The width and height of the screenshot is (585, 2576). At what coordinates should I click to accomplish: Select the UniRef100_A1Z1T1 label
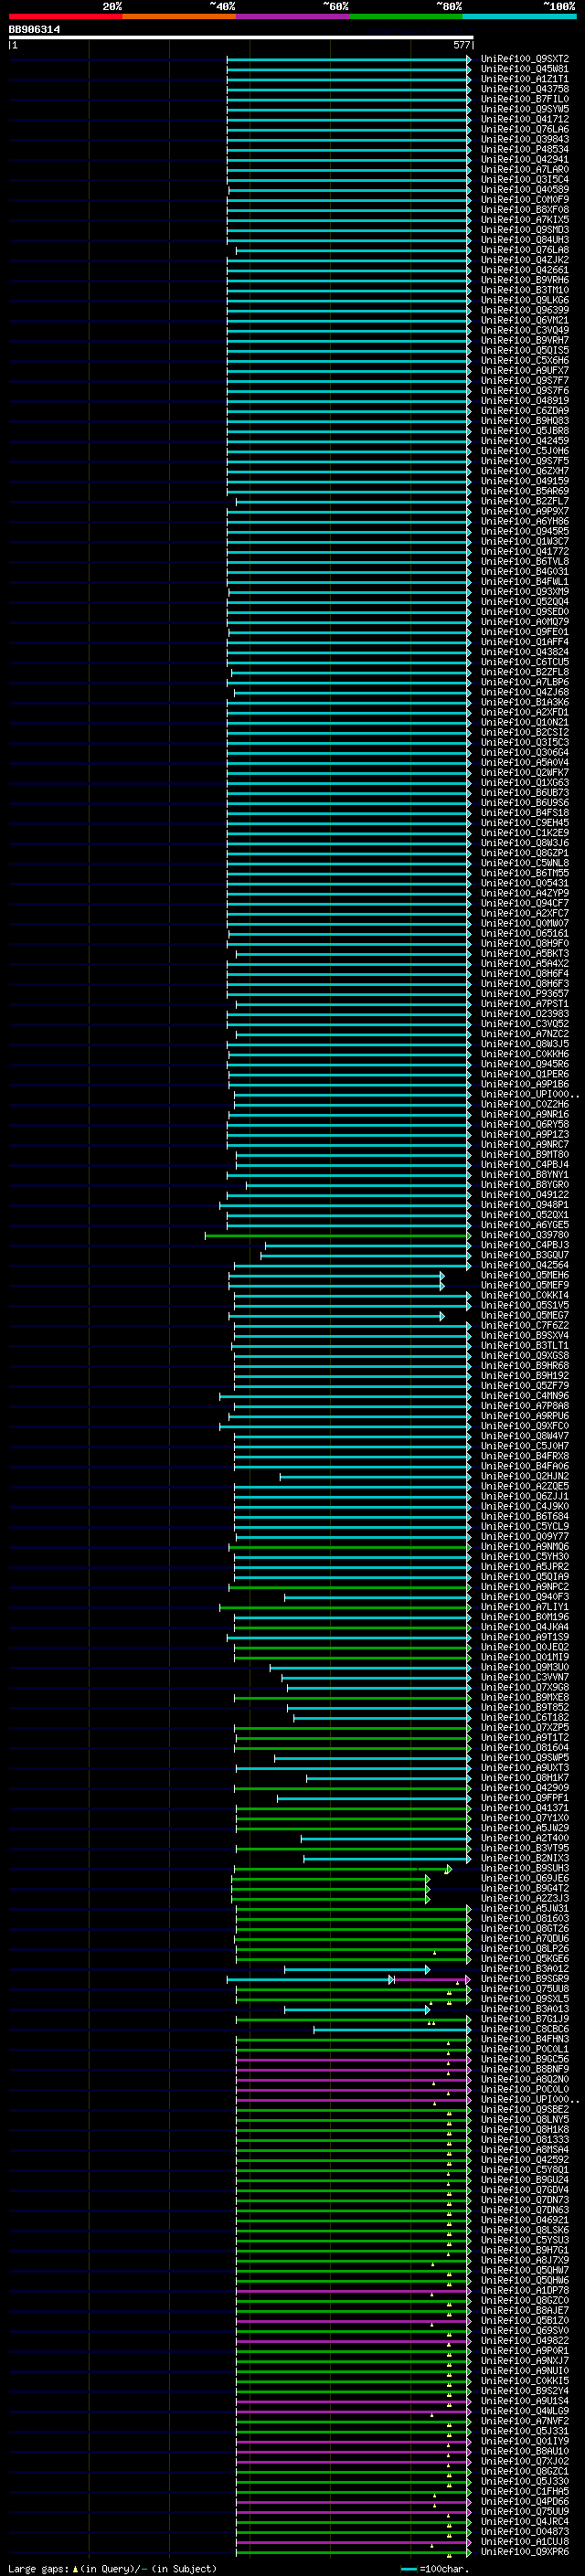pyautogui.click(x=525, y=79)
